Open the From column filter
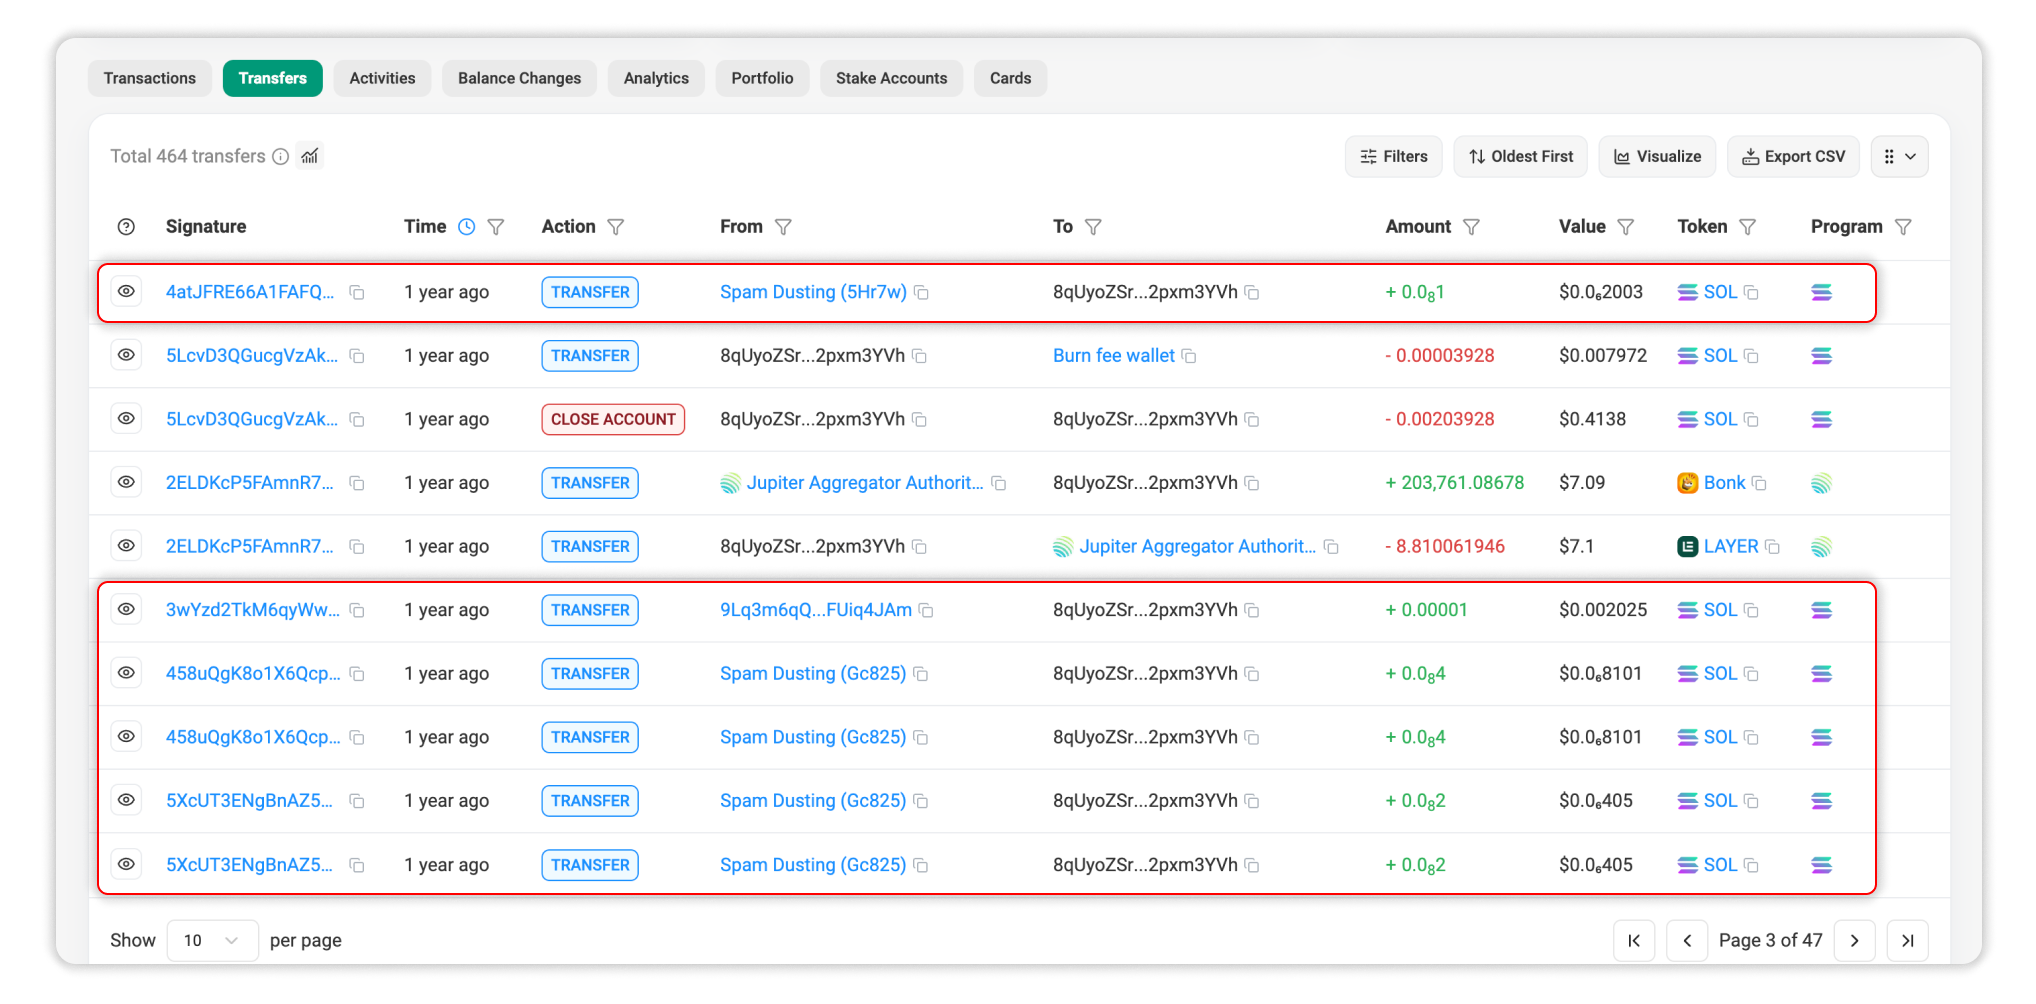2036x1004 pixels. 783,227
